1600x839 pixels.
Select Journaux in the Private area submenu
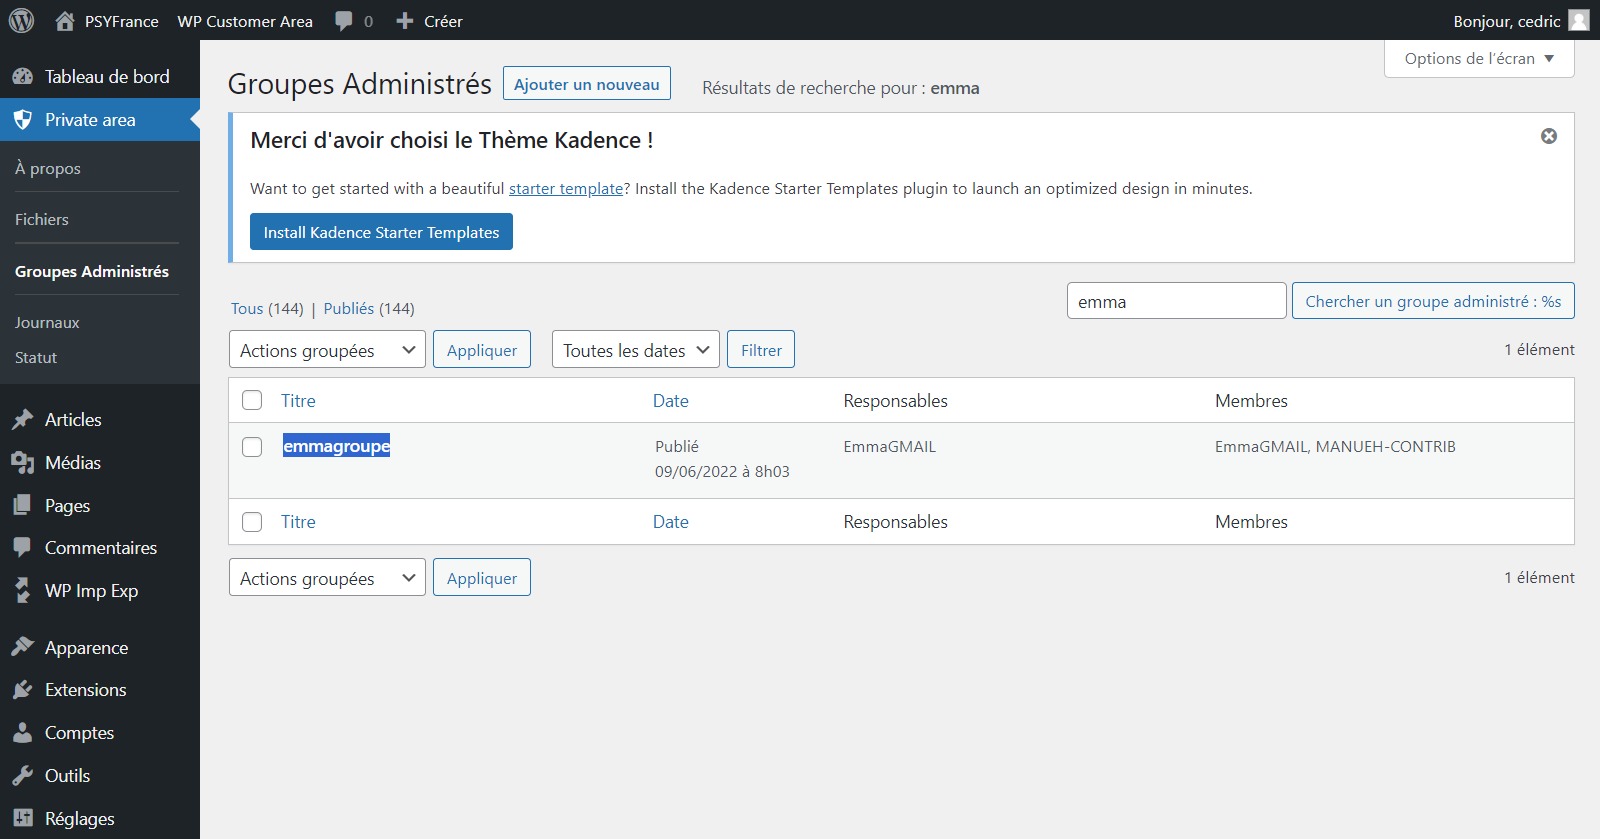(x=47, y=323)
